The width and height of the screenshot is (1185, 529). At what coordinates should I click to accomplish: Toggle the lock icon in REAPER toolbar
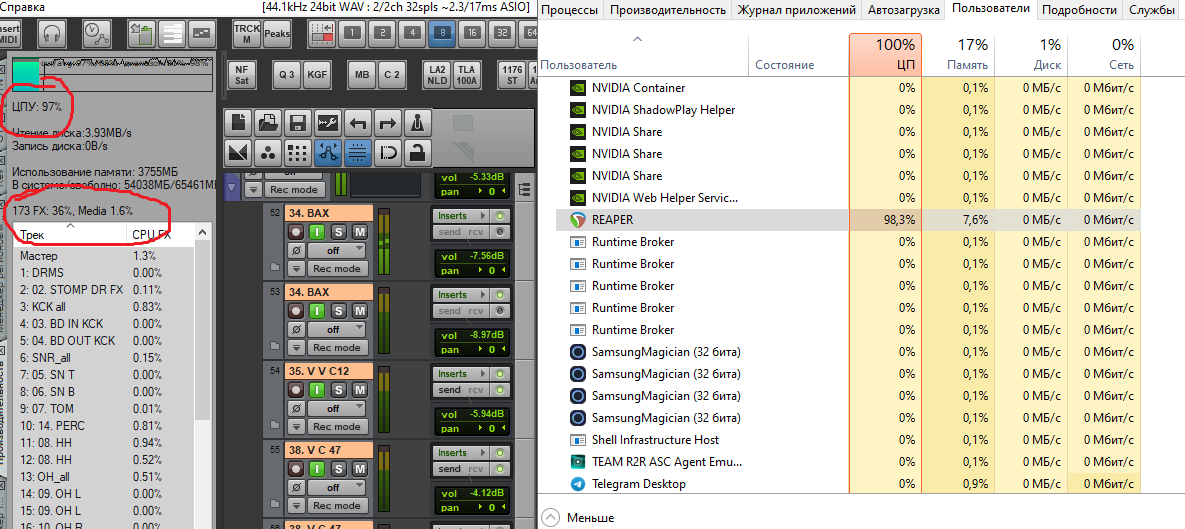417,153
